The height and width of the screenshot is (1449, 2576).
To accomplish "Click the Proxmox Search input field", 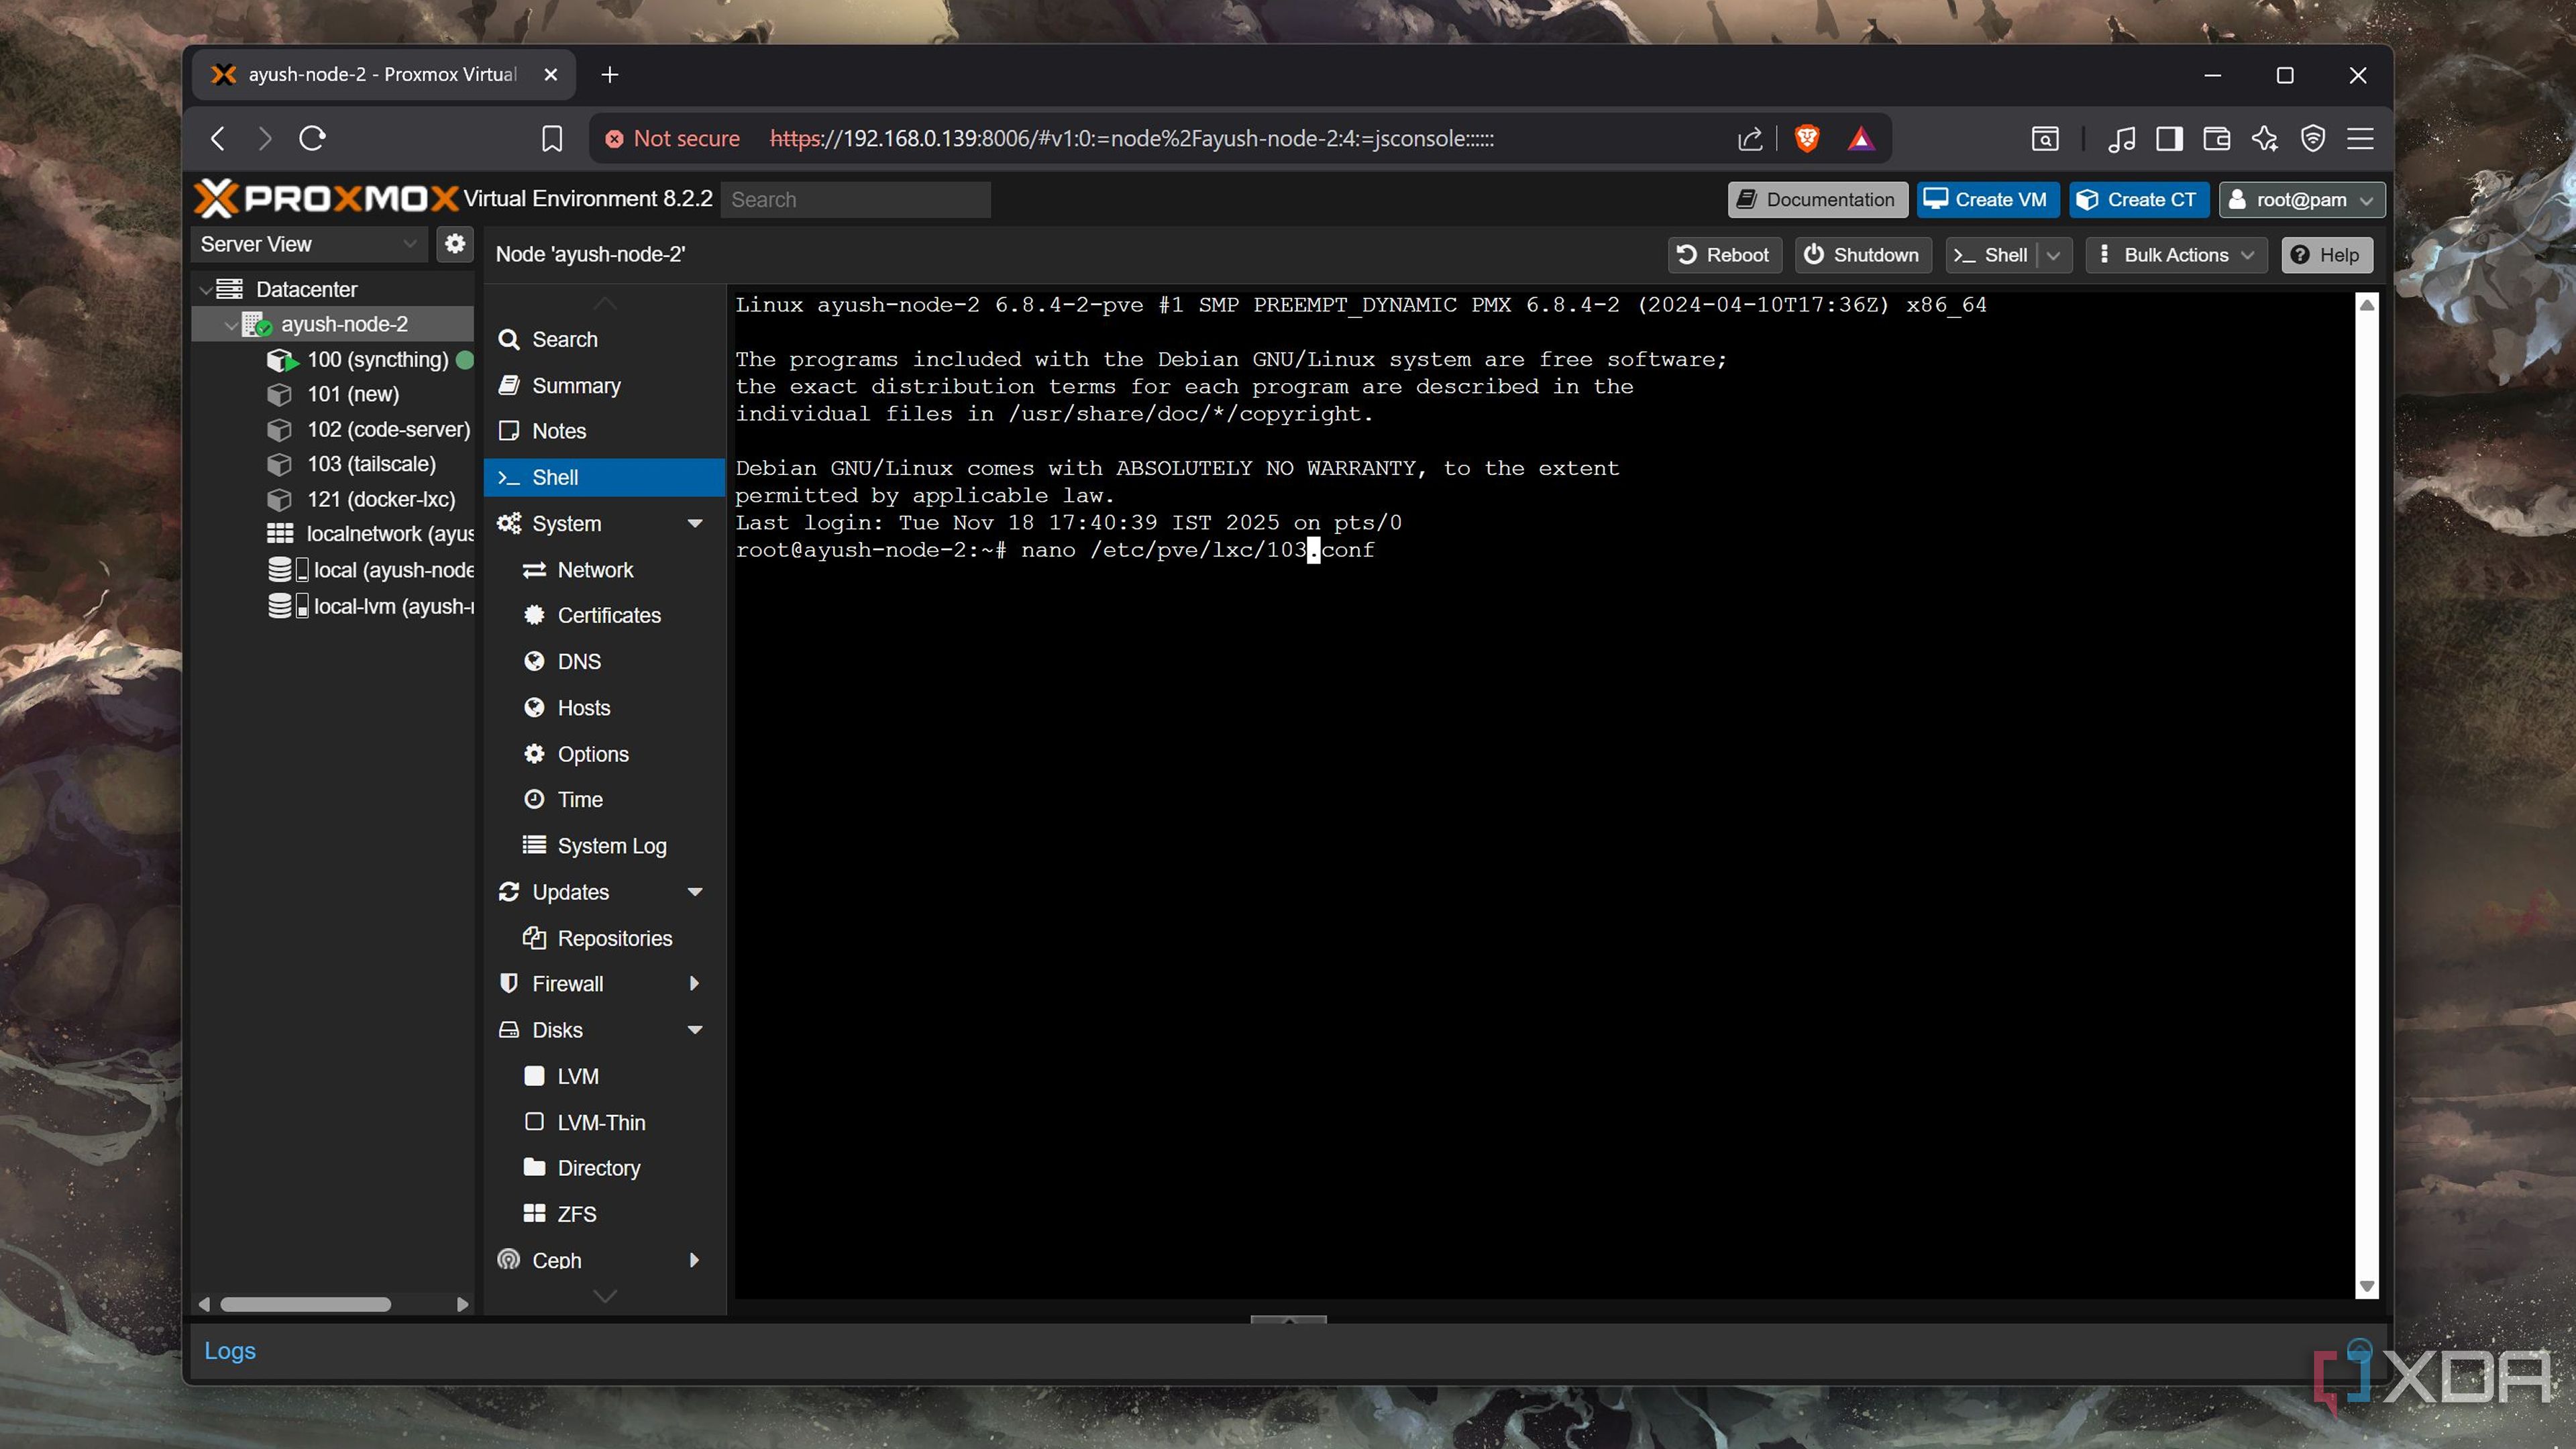I will tap(856, 200).
